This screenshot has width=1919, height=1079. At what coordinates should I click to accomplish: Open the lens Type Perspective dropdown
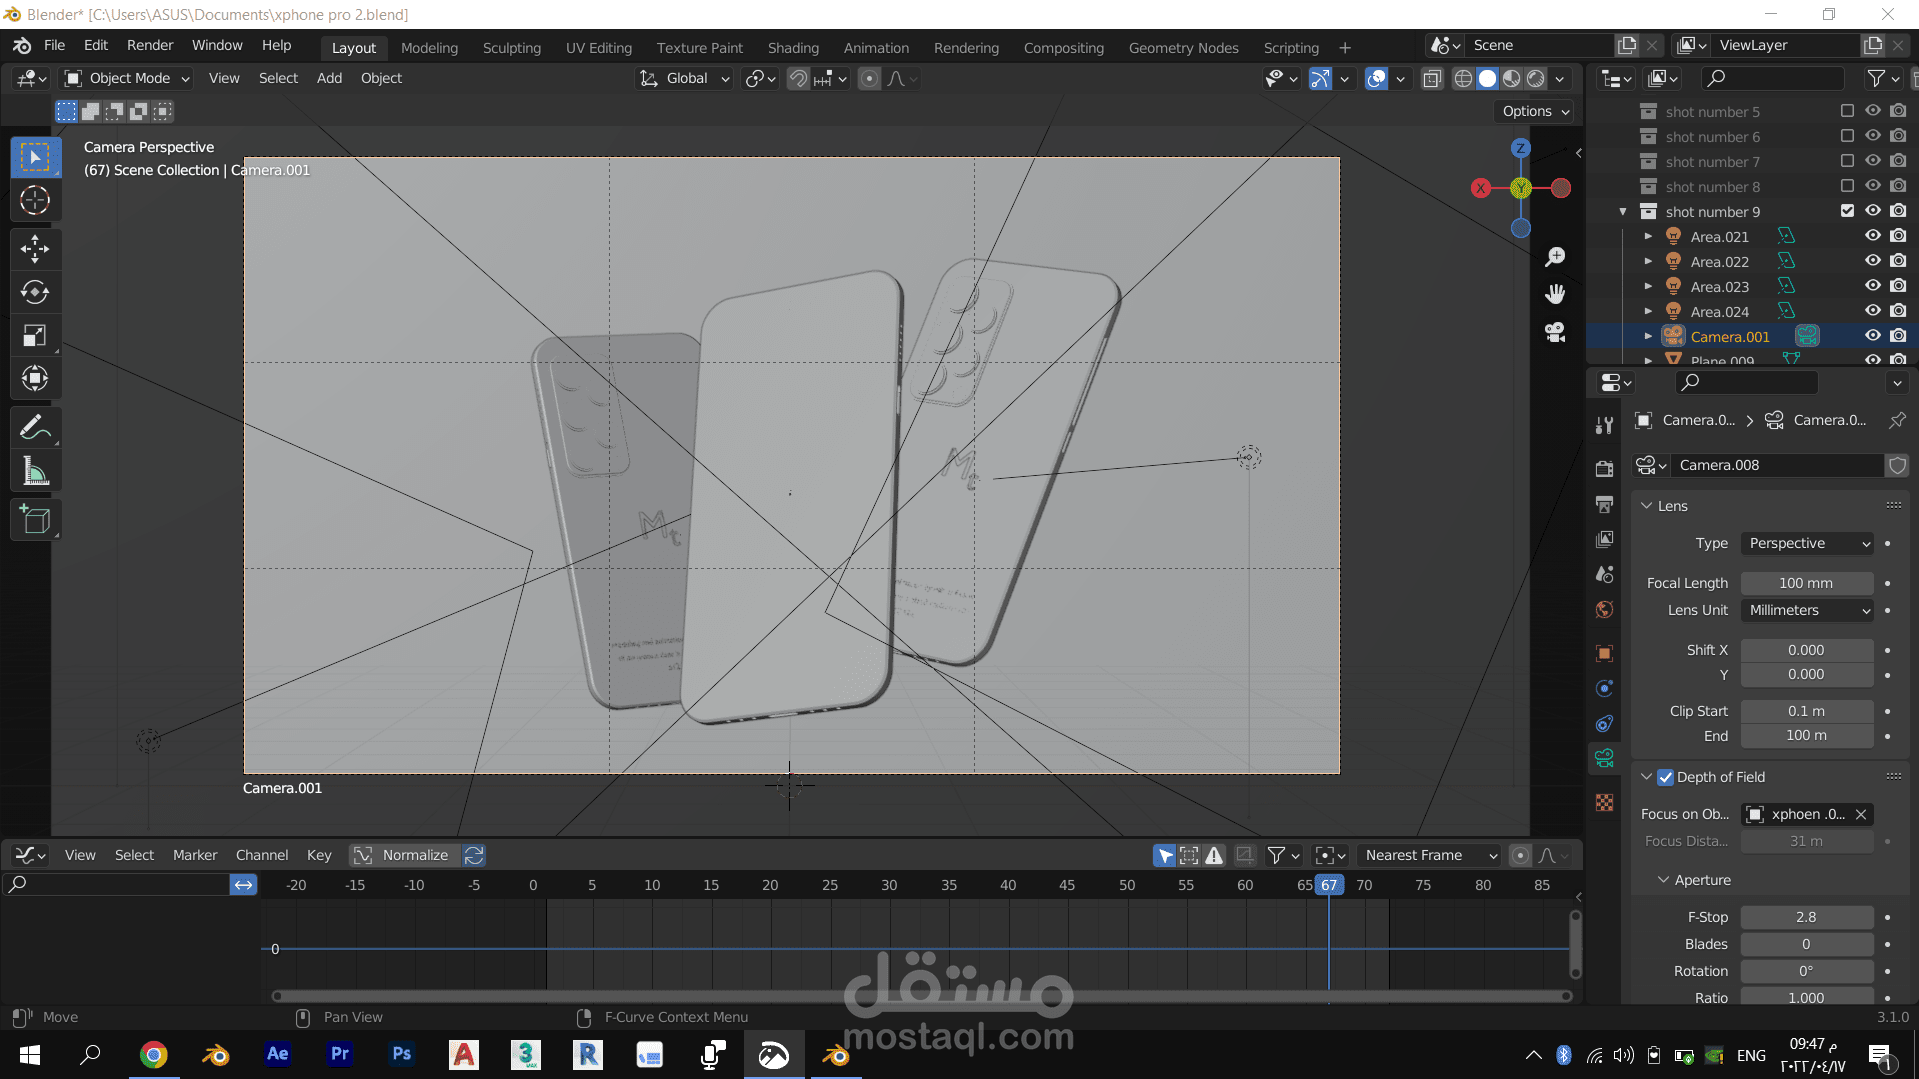[1807, 543]
